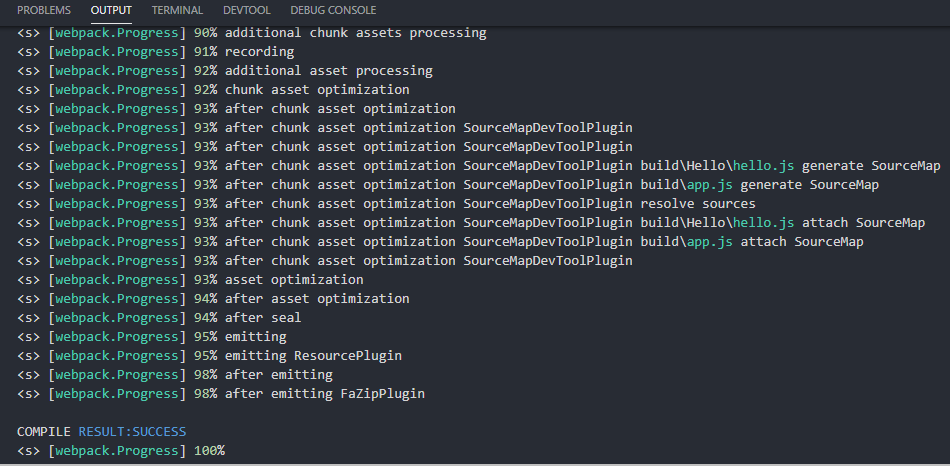Open the TERMINAL tab

(x=177, y=10)
